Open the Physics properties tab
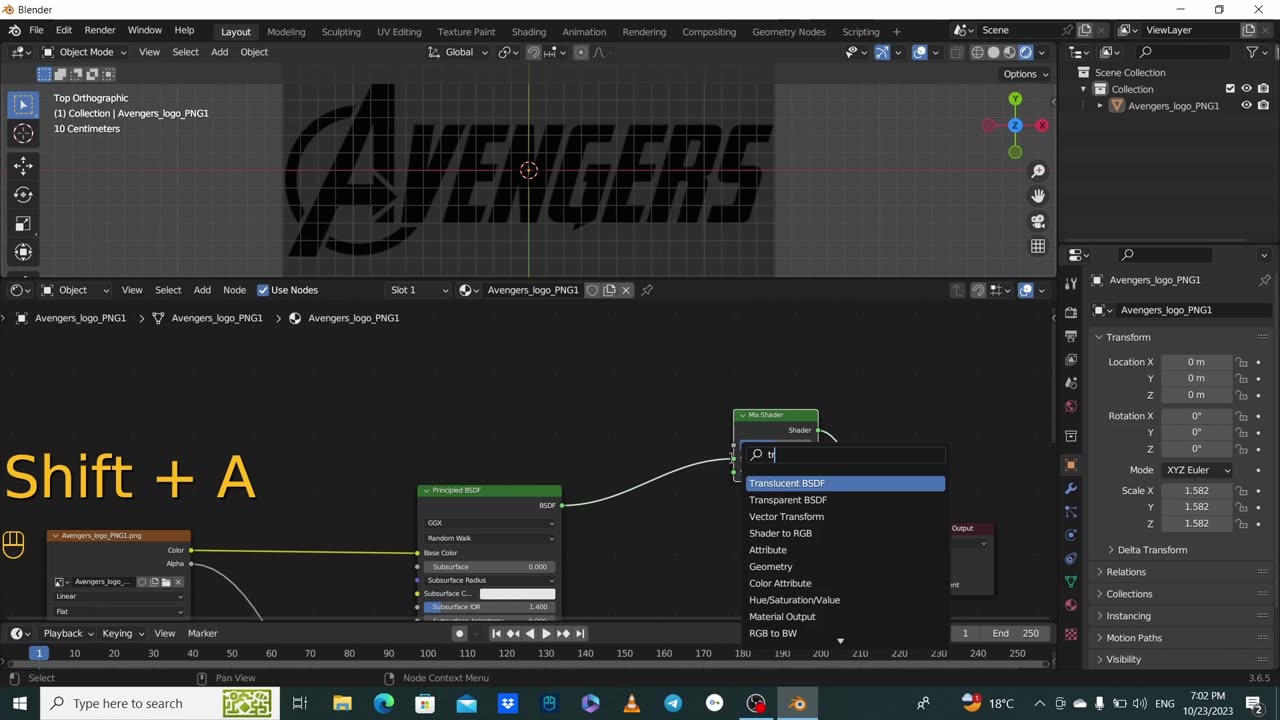The width and height of the screenshot is (1280, 720). point(1071,535)
